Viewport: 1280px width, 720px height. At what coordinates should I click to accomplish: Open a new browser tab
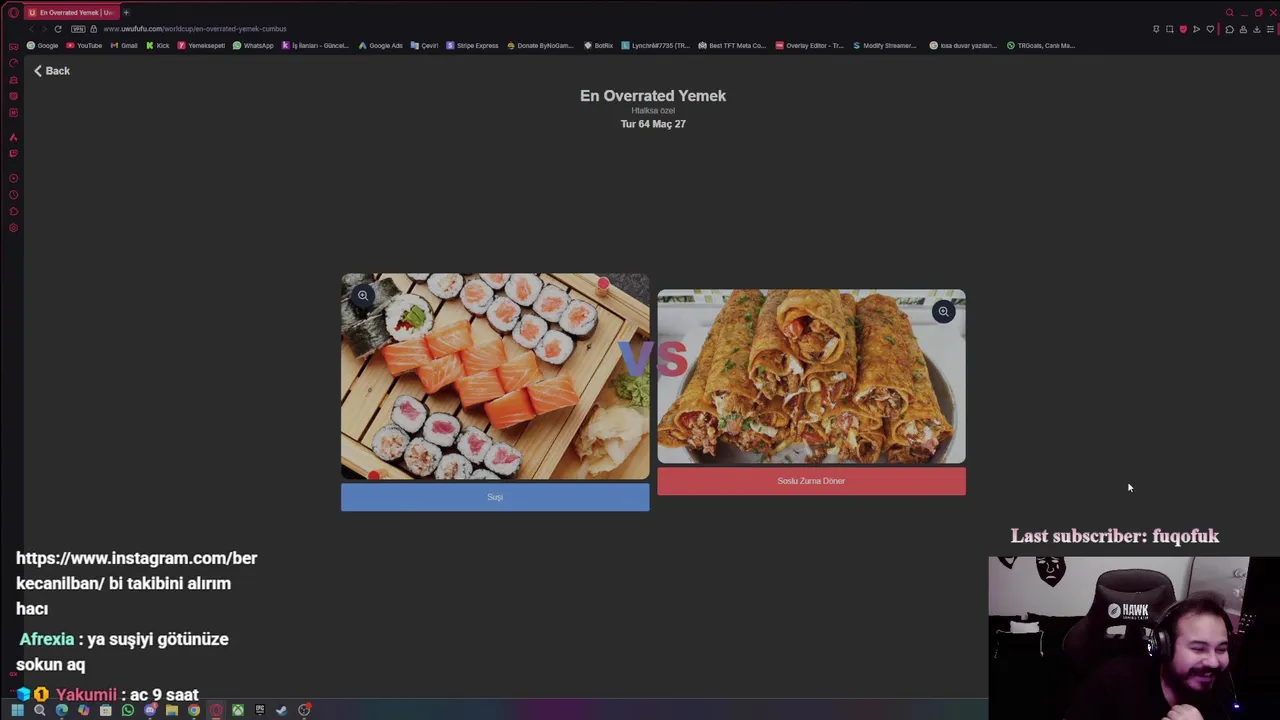126,12
